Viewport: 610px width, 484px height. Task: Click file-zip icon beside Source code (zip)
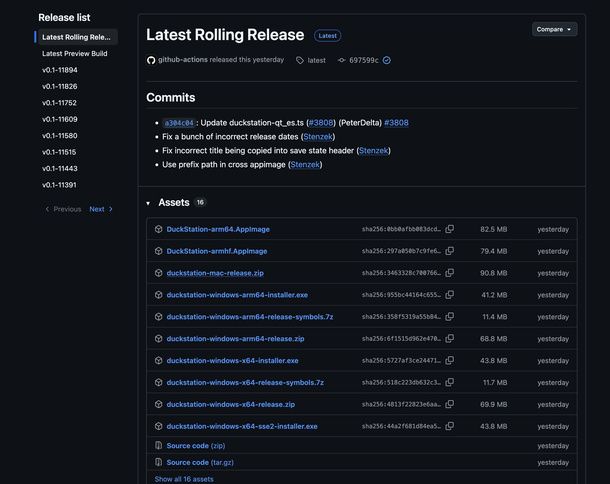tap(158, 445)
